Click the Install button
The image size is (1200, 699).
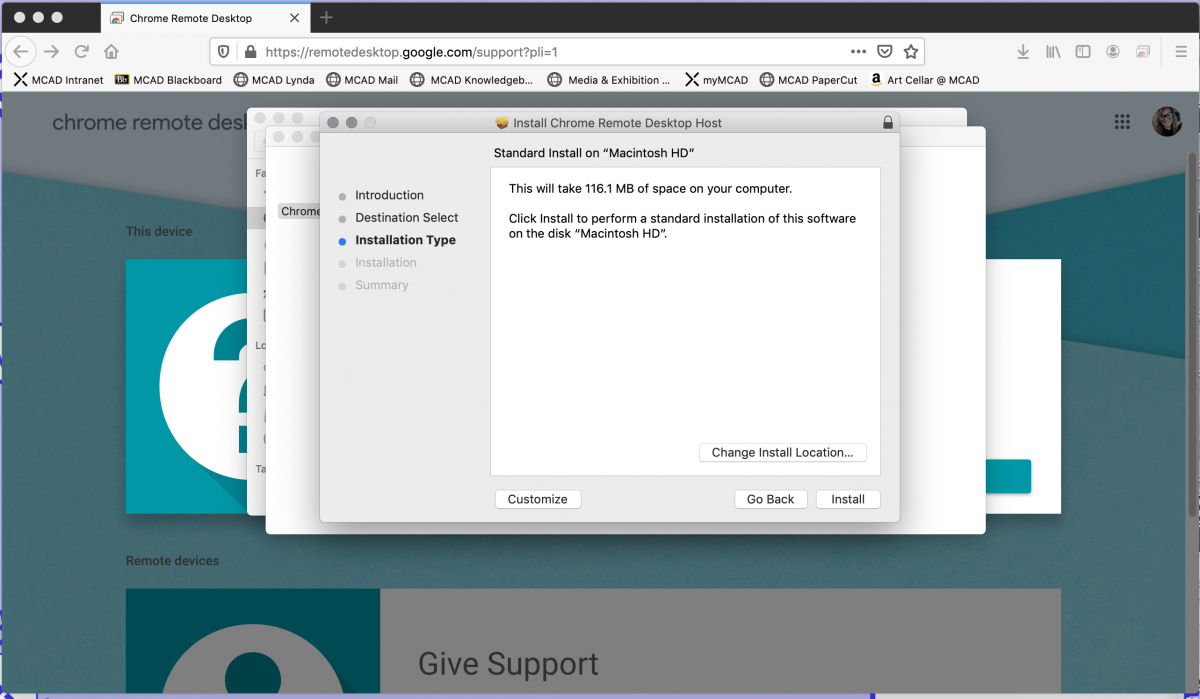(848, 499)
